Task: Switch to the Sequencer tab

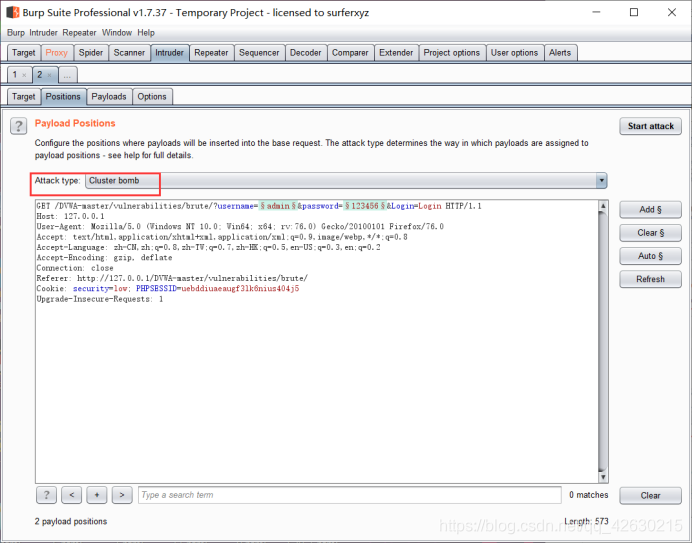Action: [259, 53]
